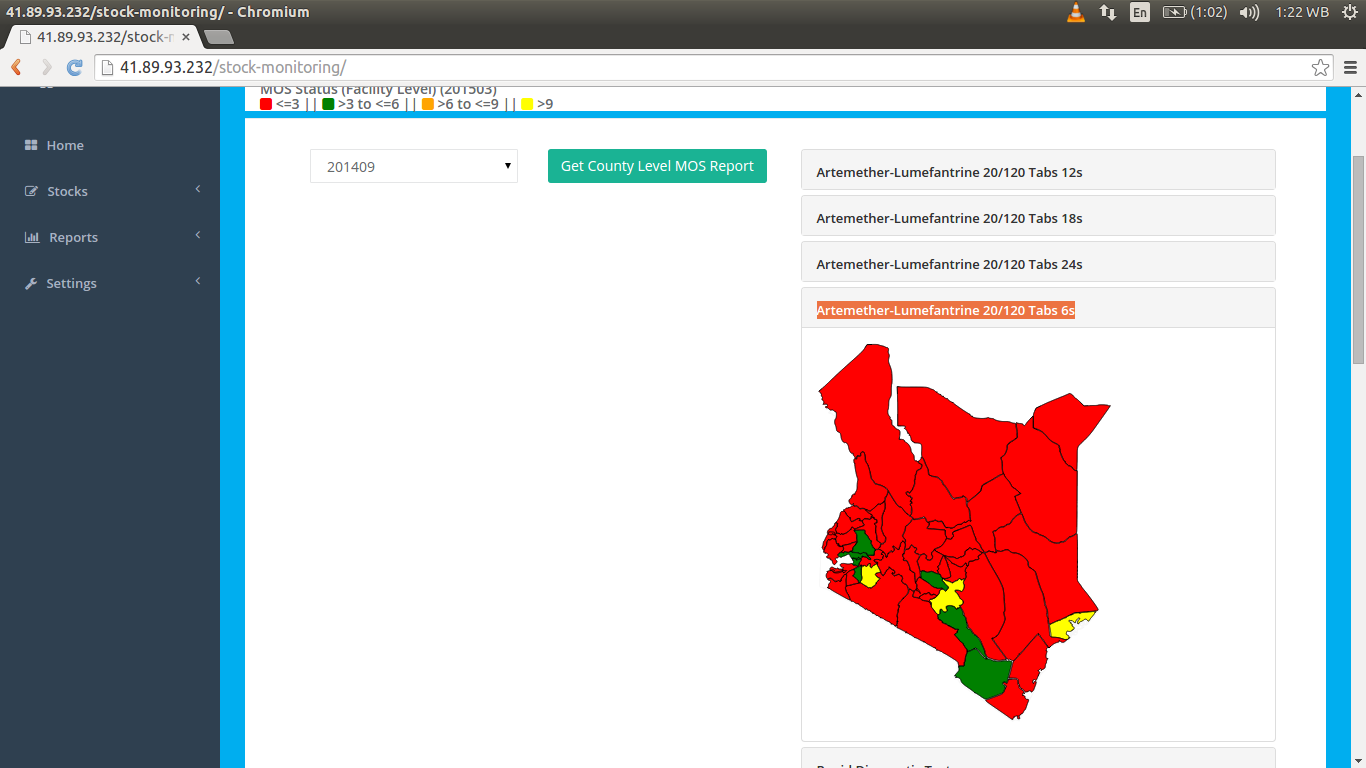Switch to the 41.89.93.232/stock tab
This screenshot has width=1366, height=768.
pyautogui.click(x=100, y=37)
